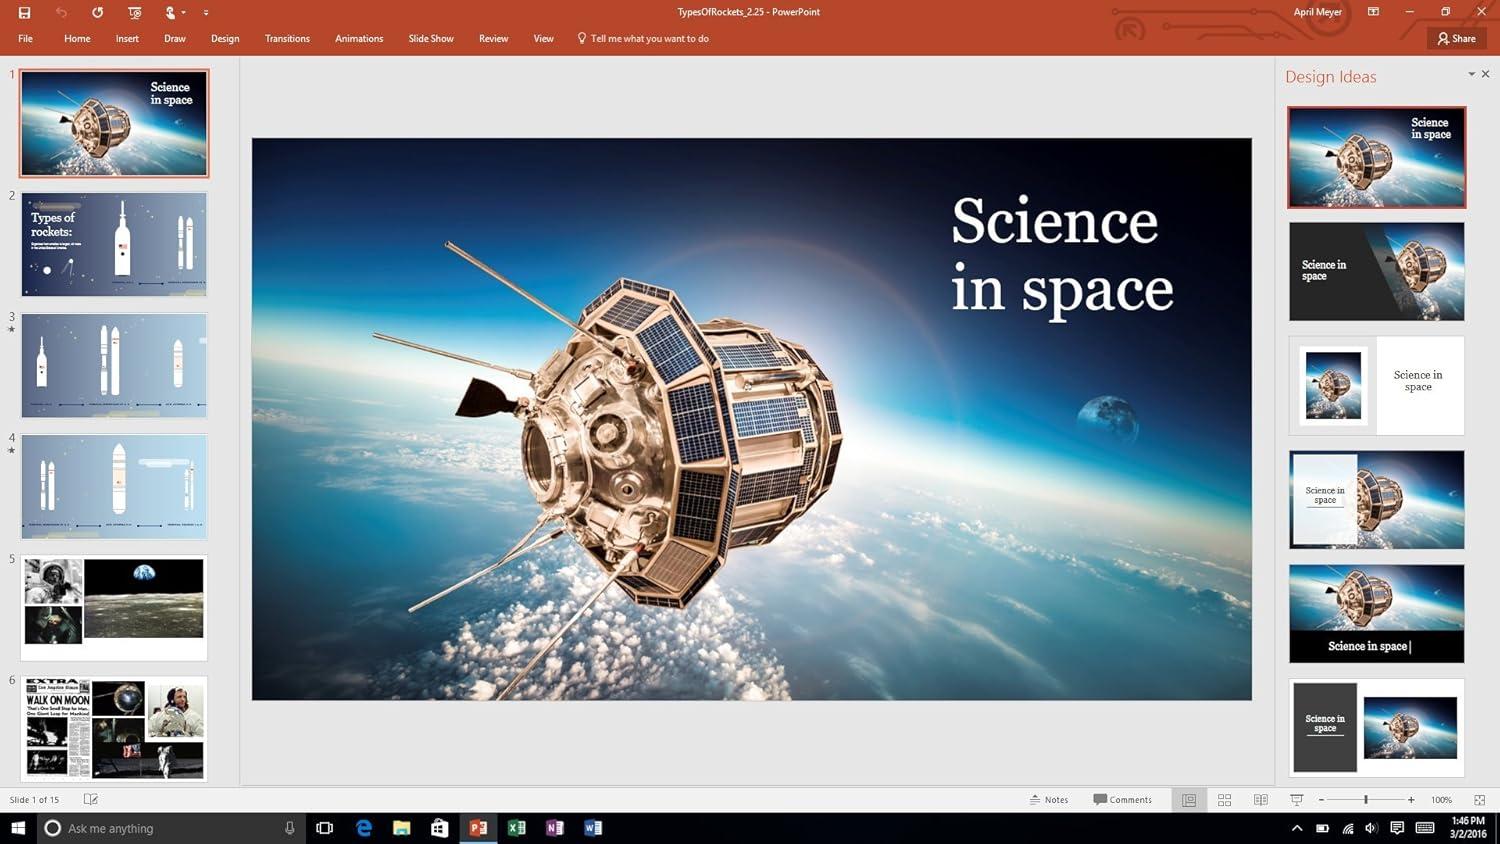Expand the Touch/Mouse Mode dropdown
This screenshot has width=1500, height=844.
click(x=183, y=13)
